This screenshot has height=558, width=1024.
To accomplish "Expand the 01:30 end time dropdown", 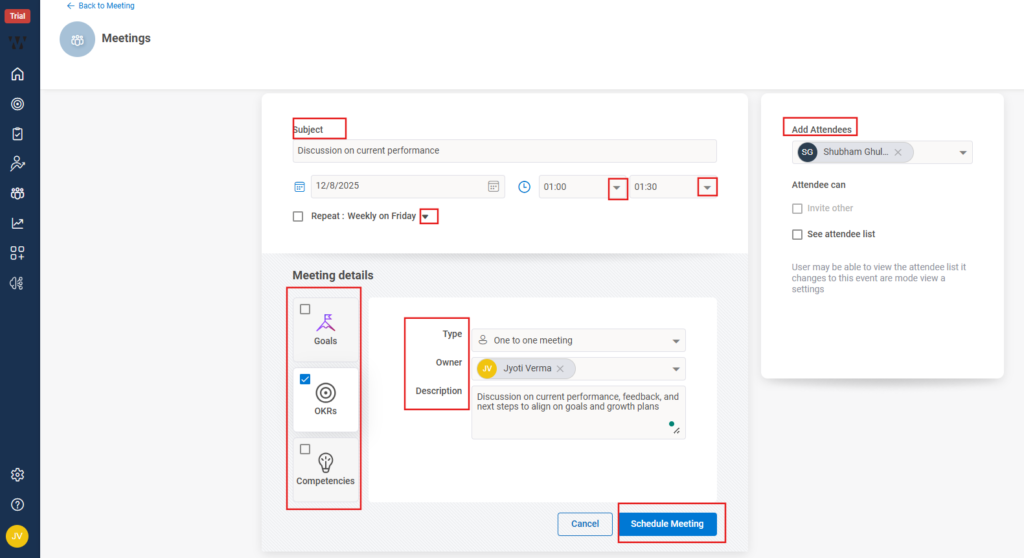I will pos(707,187).
